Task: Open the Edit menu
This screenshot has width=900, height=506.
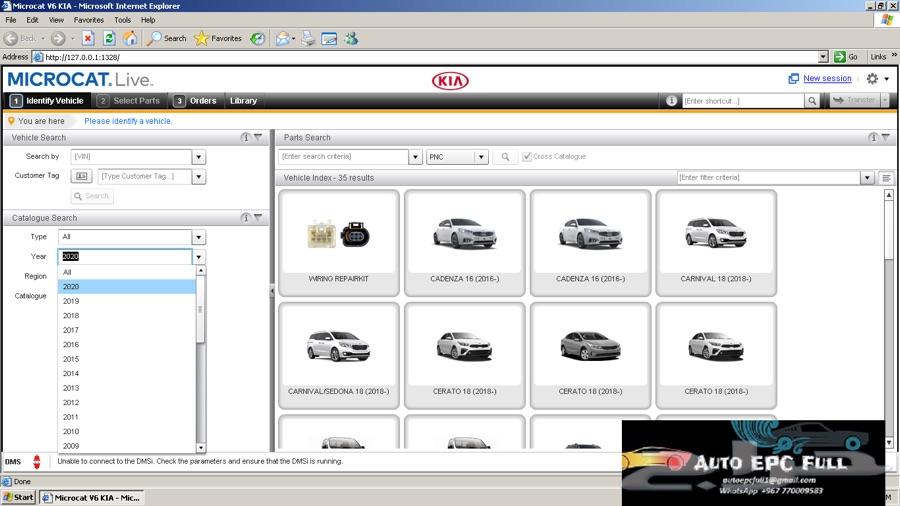Action: pos(32,20)
